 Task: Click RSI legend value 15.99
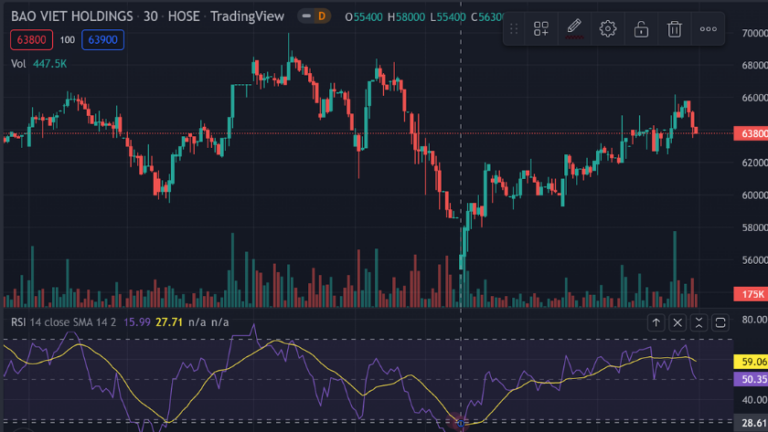click(x=137, y=322)
